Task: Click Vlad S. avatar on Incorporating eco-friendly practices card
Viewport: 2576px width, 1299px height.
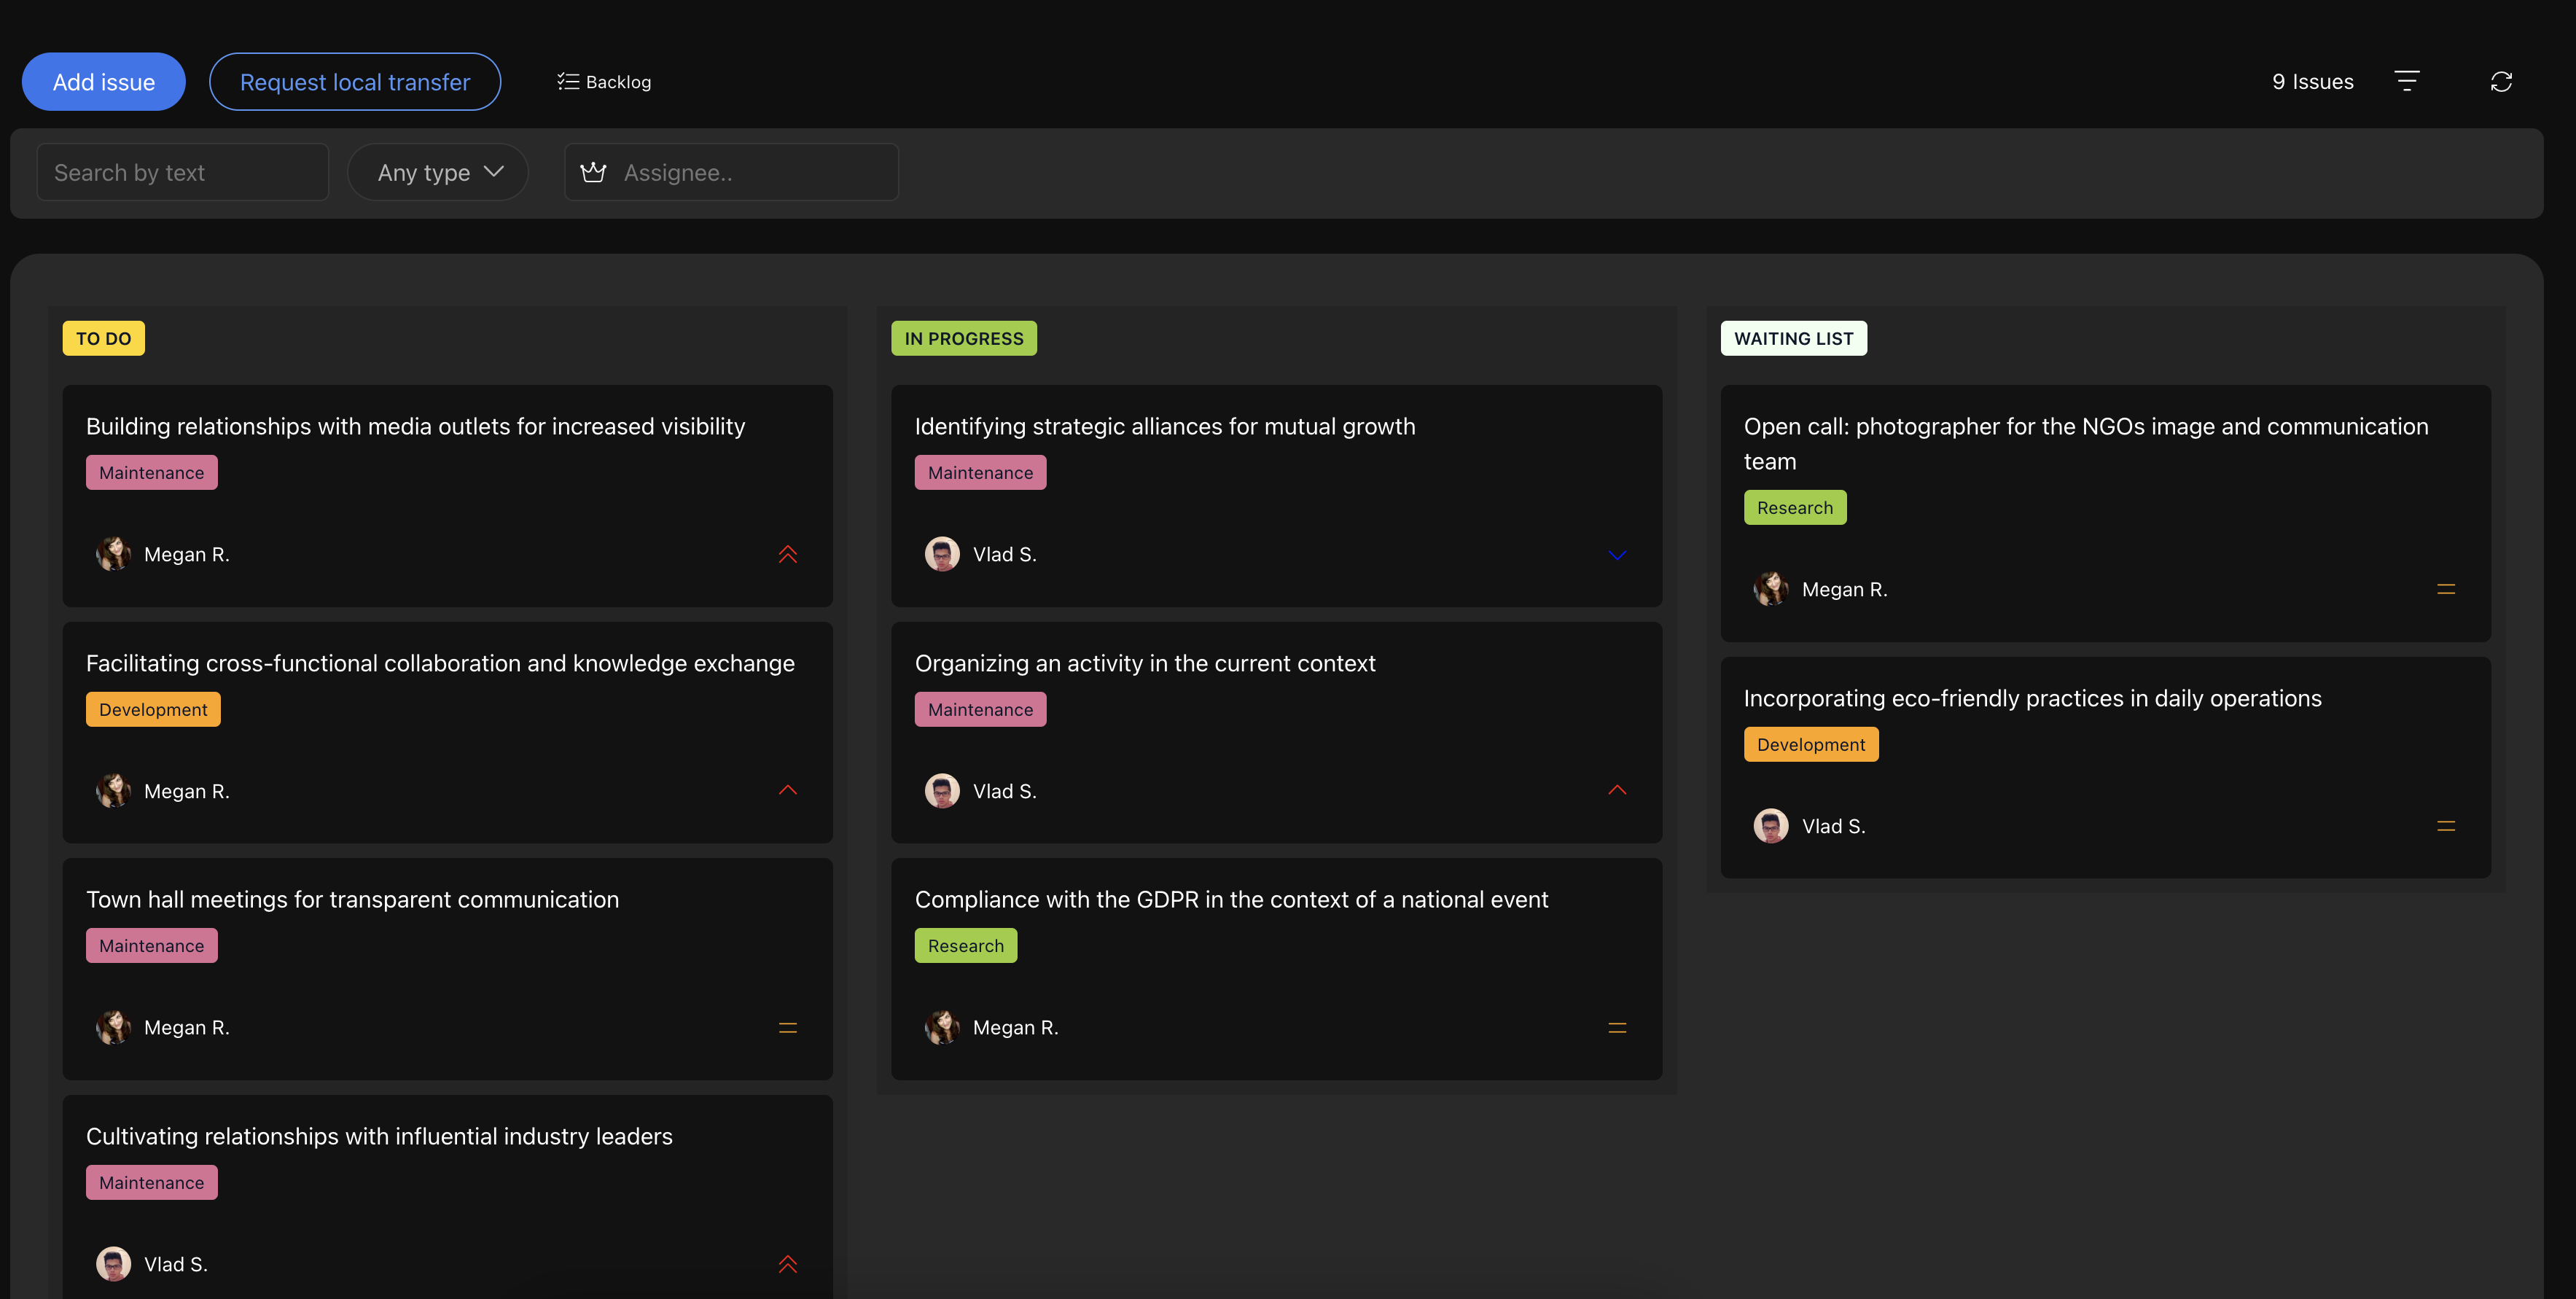Action: tap(1770, 826)
